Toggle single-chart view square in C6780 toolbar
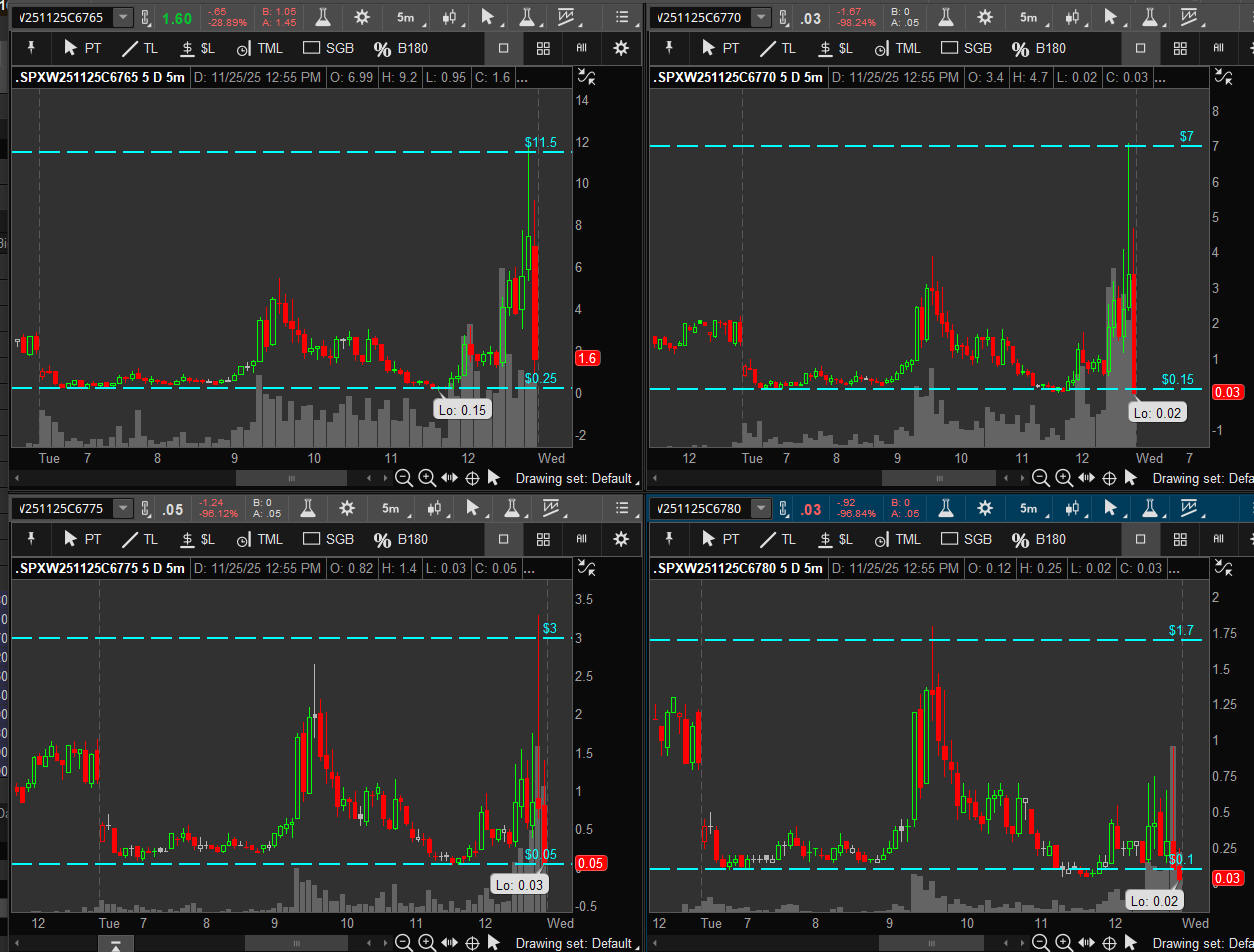This screenshot has height=952, width=1254. 1141,539
